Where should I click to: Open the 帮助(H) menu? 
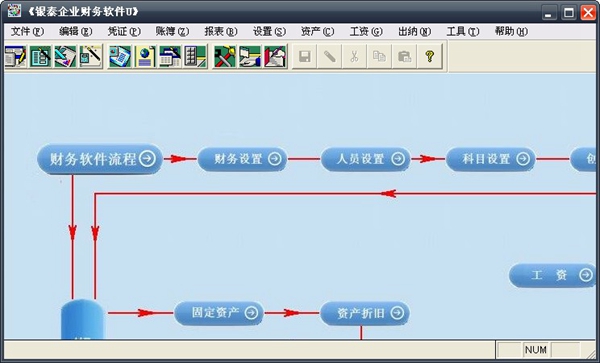coord(511,31)
